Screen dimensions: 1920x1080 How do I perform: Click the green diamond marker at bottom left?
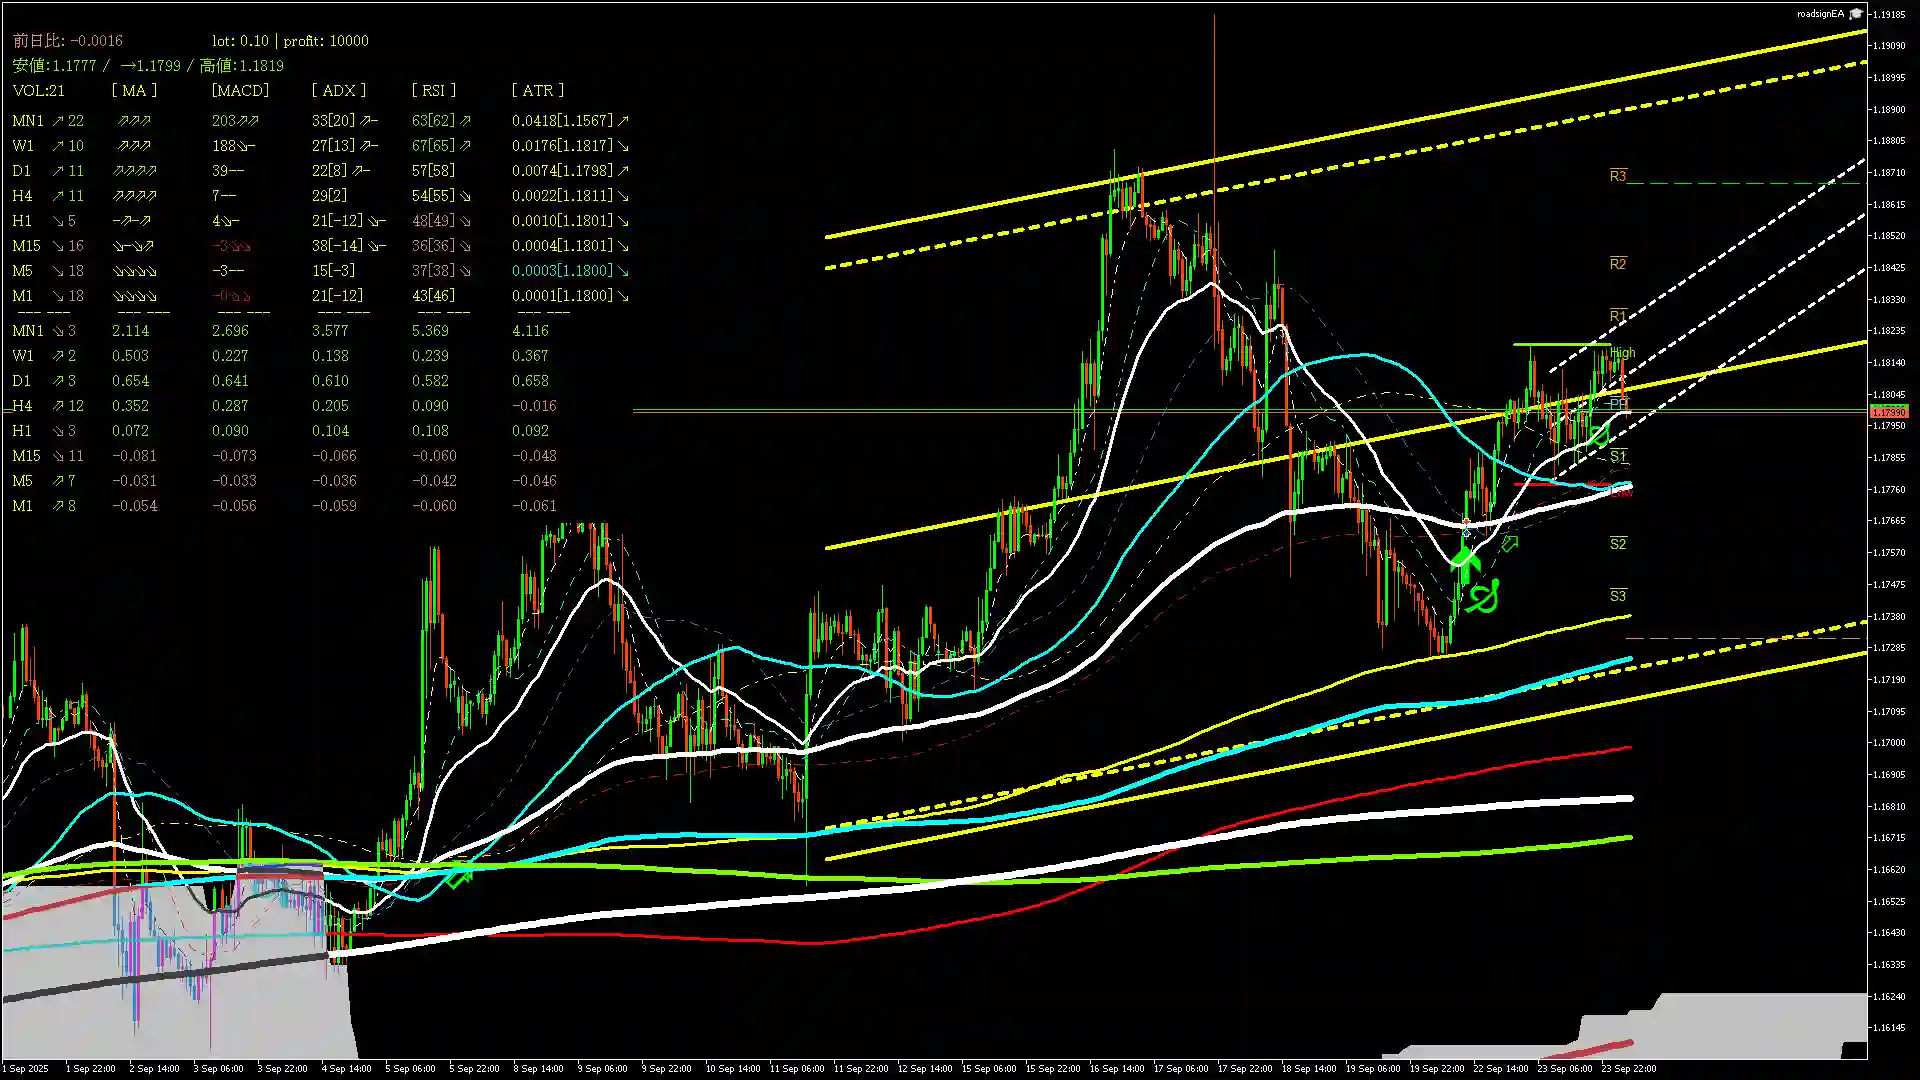[x=459, y=878]
